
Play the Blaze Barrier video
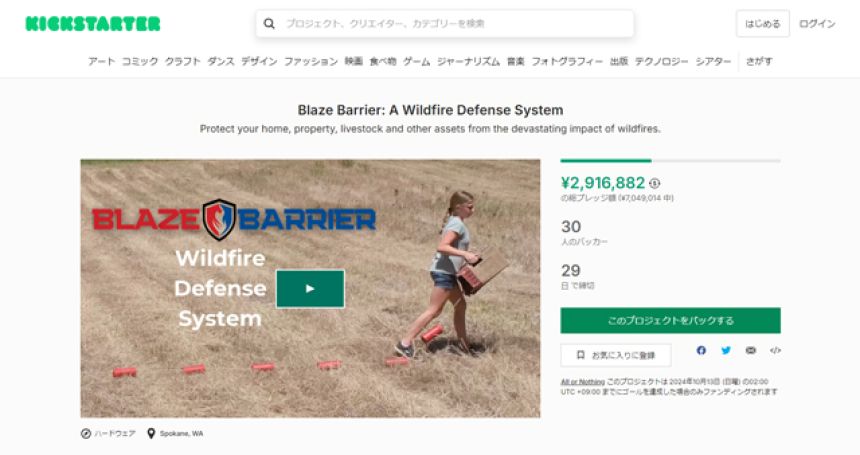[310, 288]
